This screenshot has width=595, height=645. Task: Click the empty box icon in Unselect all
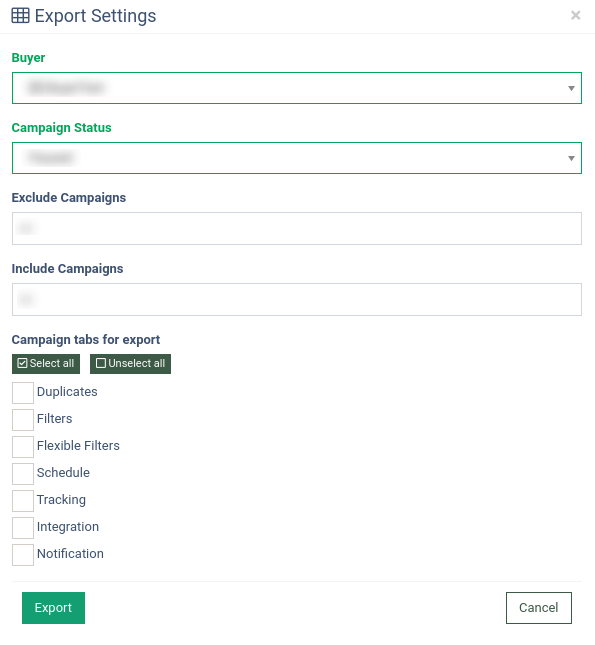pyautogui.click(x=101, y=363)
